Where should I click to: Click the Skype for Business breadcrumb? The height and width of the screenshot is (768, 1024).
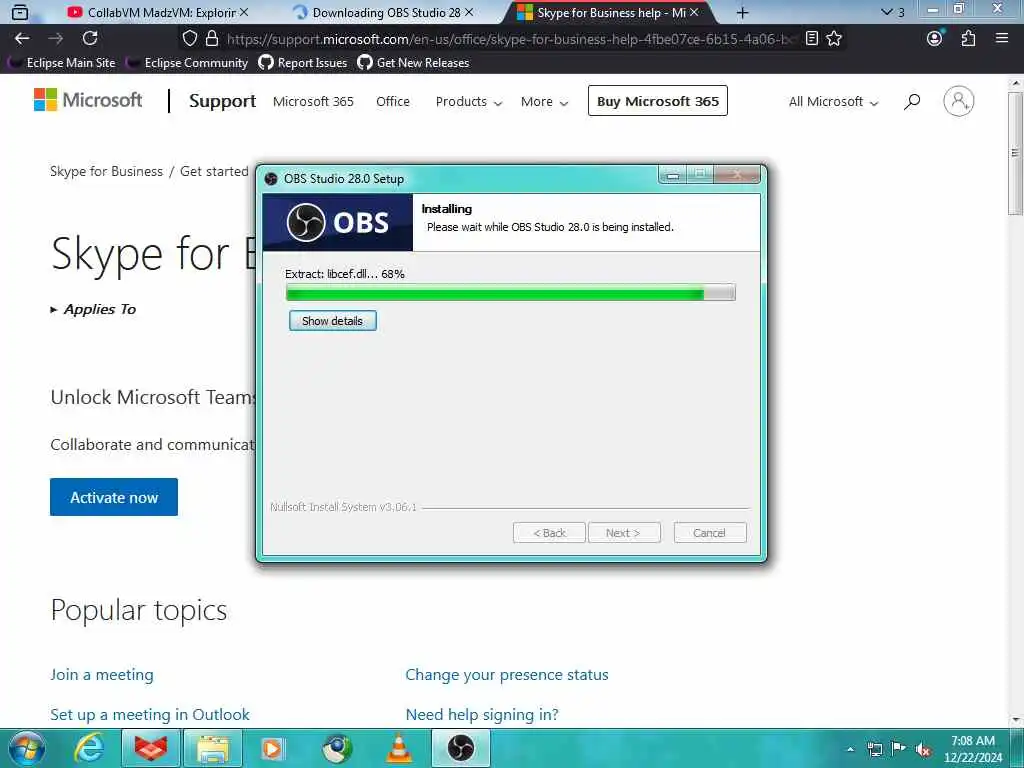pyautogui.click(x=106, y=171)
